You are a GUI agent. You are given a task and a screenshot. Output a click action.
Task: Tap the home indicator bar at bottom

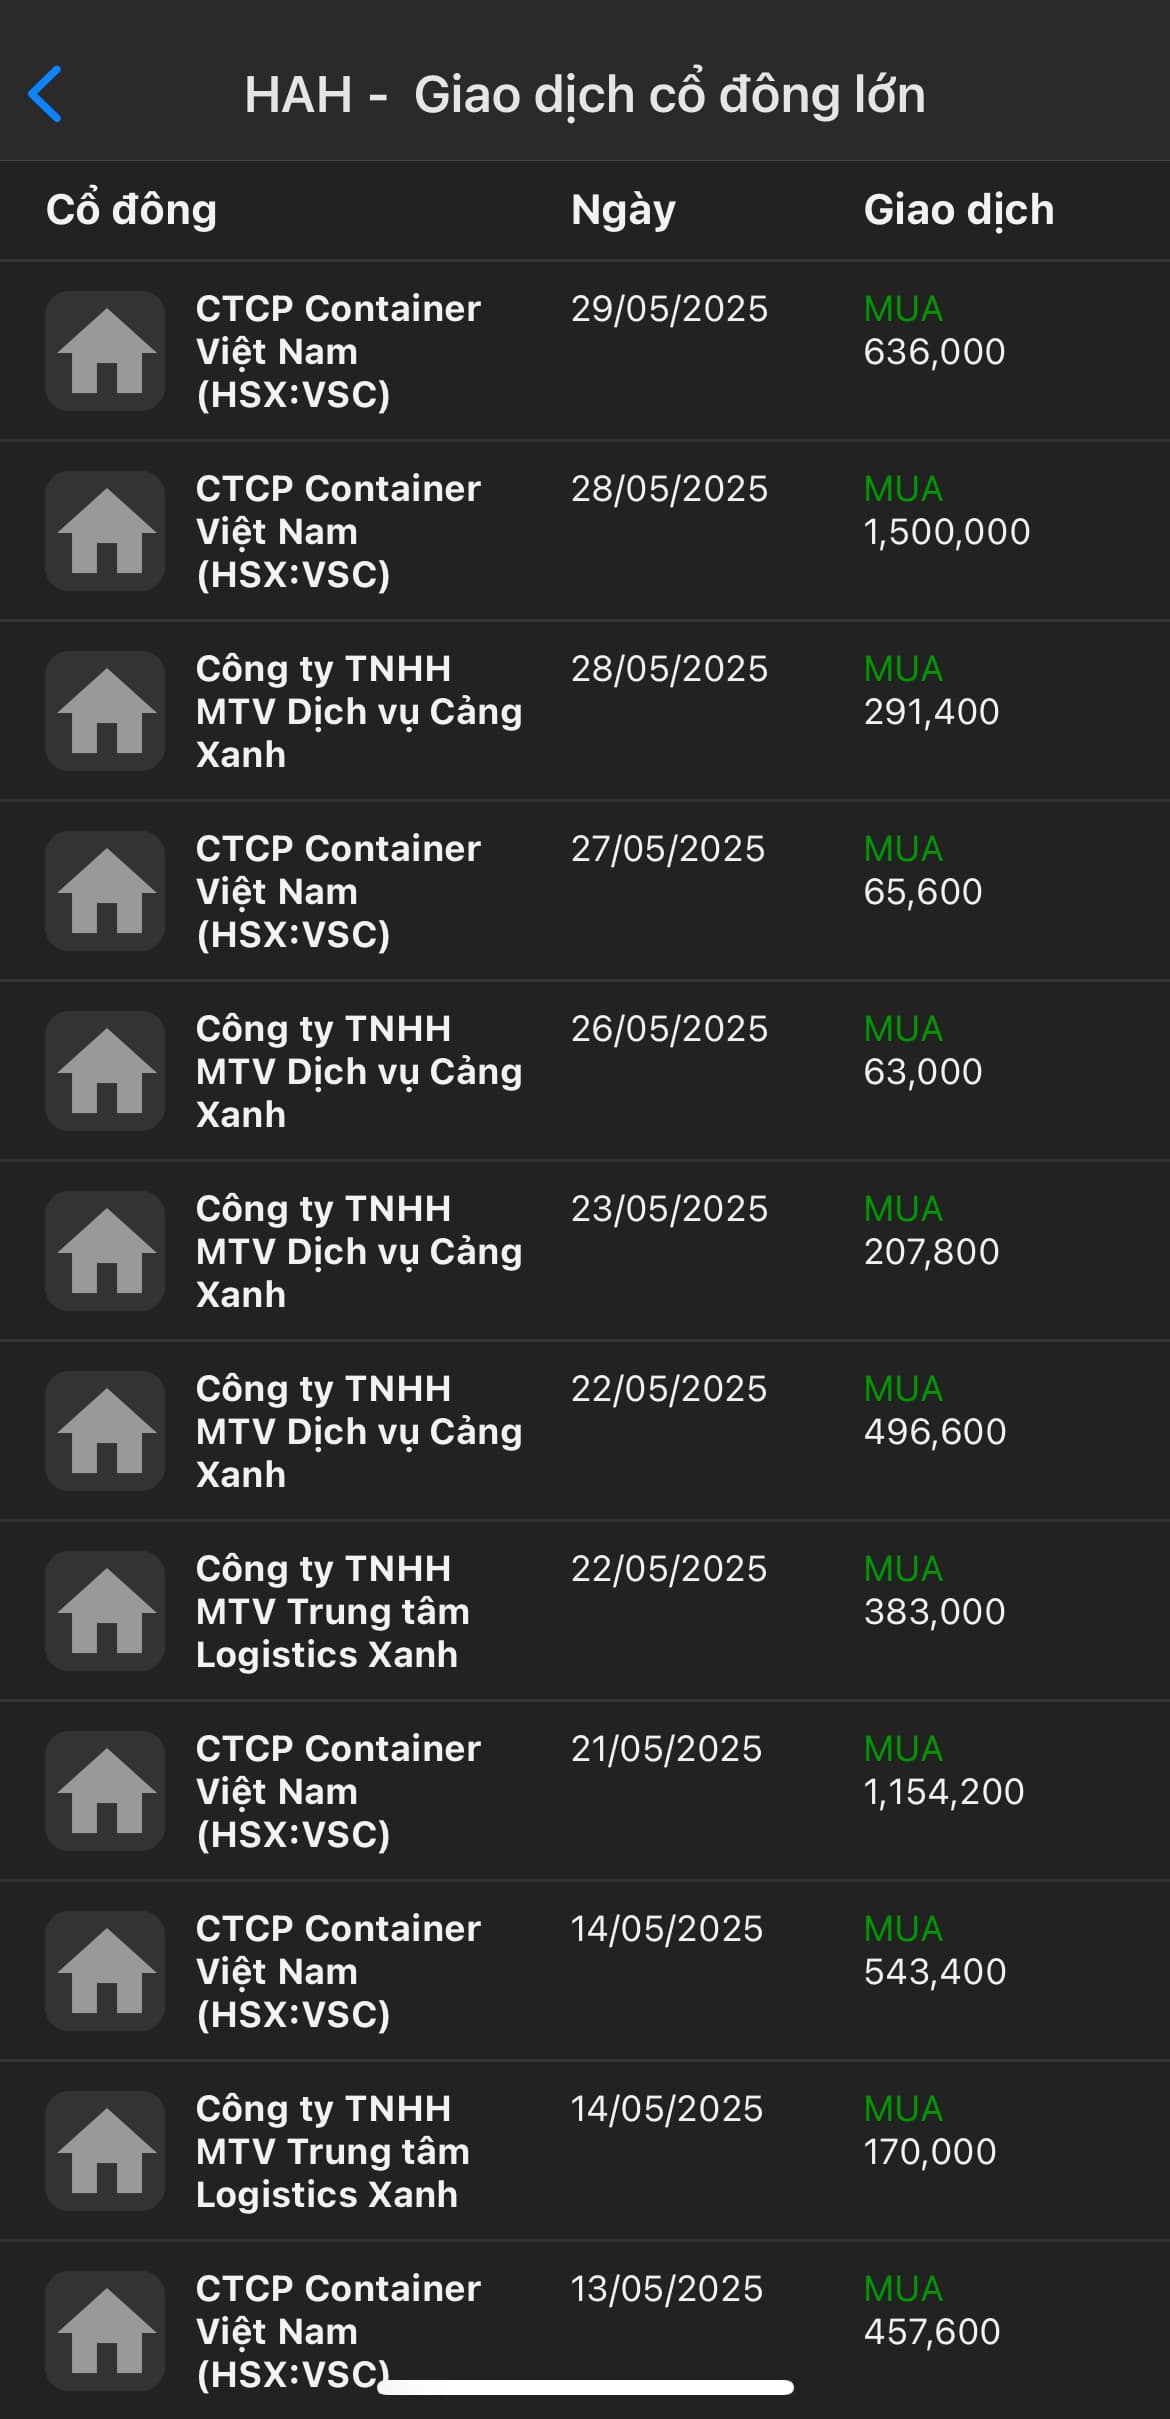(585, 2388)
